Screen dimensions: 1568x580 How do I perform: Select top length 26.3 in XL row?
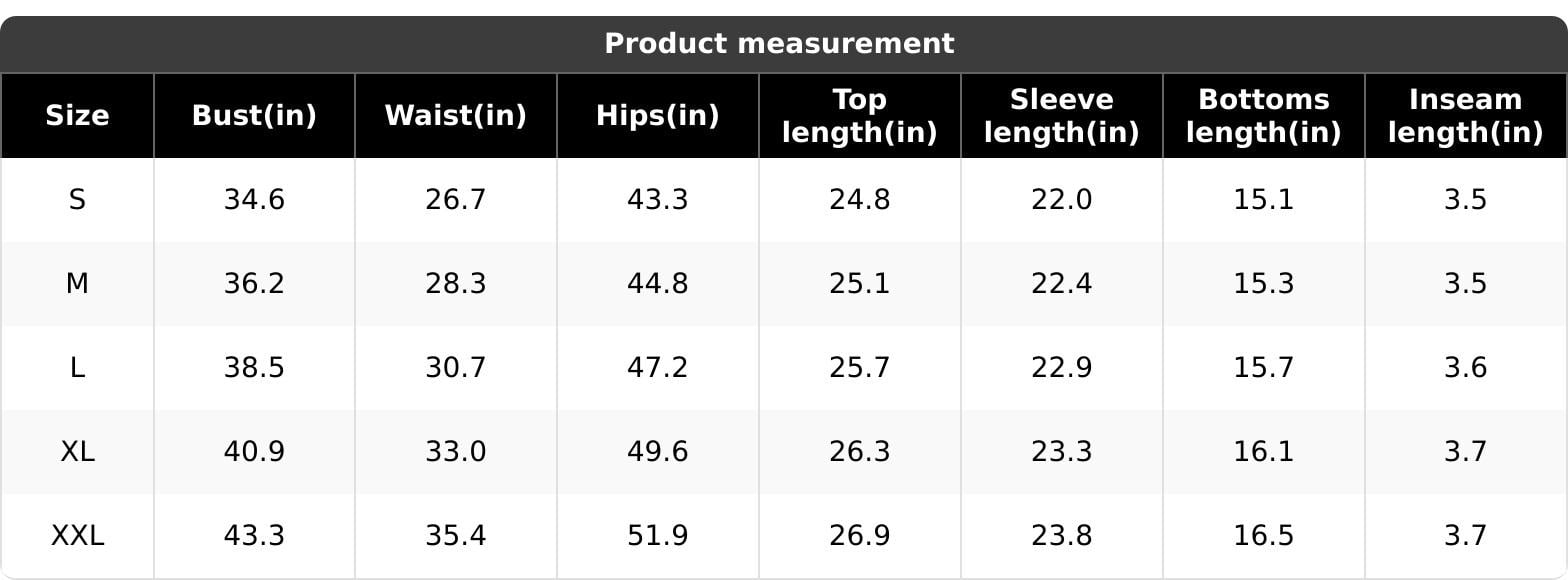[x=860, y=452]
